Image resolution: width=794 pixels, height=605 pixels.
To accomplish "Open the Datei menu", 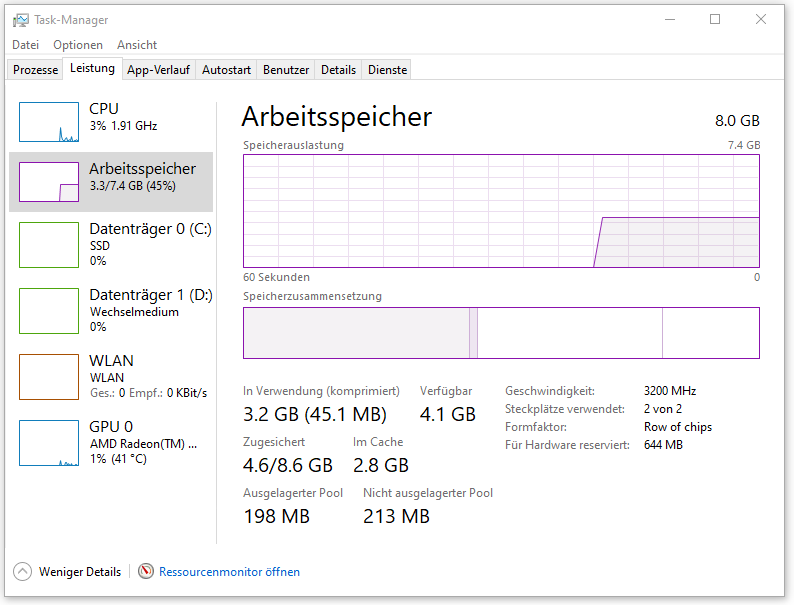I will click(25, 45).
